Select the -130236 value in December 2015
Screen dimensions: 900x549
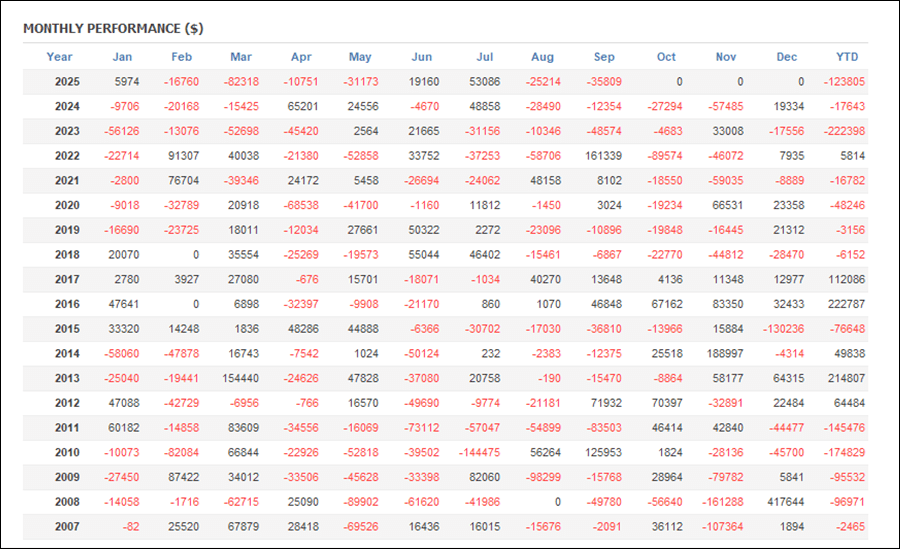point(783,329)
